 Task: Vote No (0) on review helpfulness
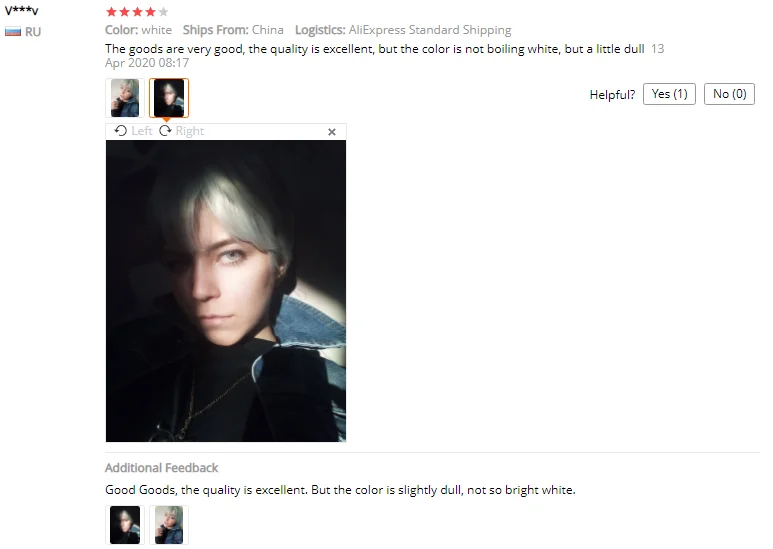coord(729,94)
